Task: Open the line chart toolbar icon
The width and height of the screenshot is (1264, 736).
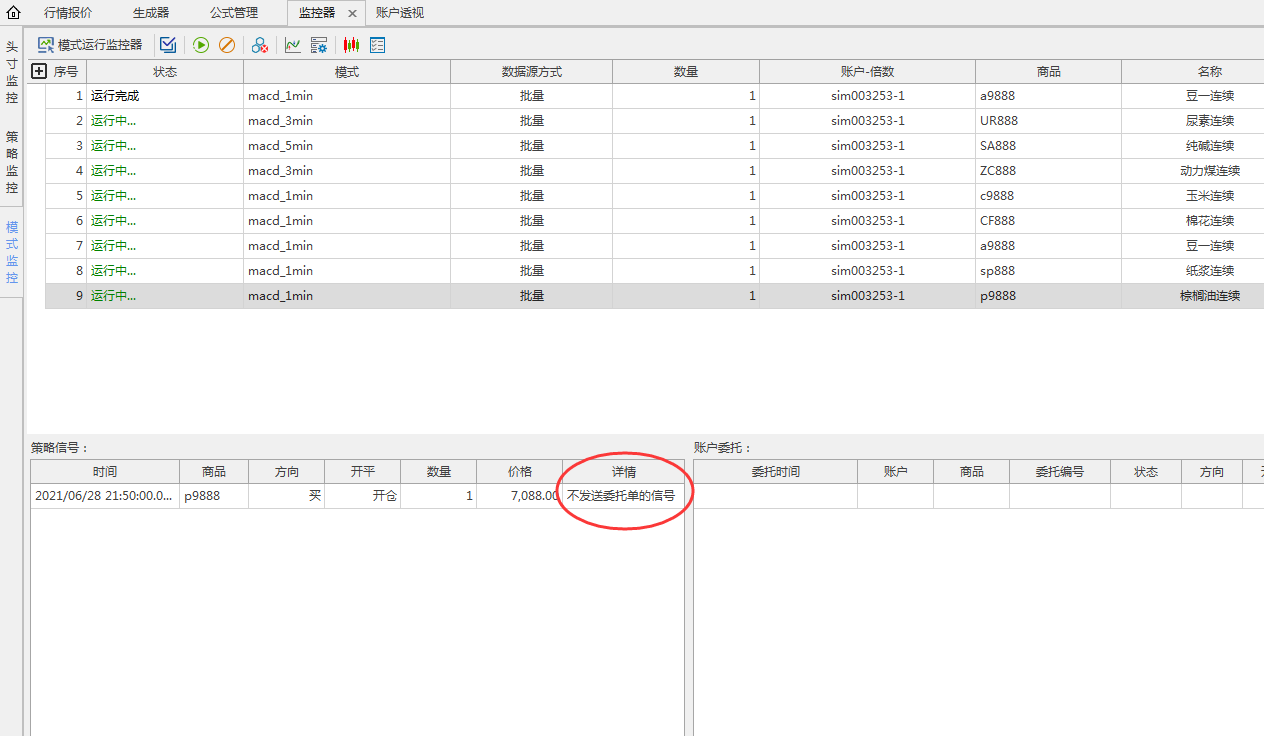Action: [x=293, y=45]
